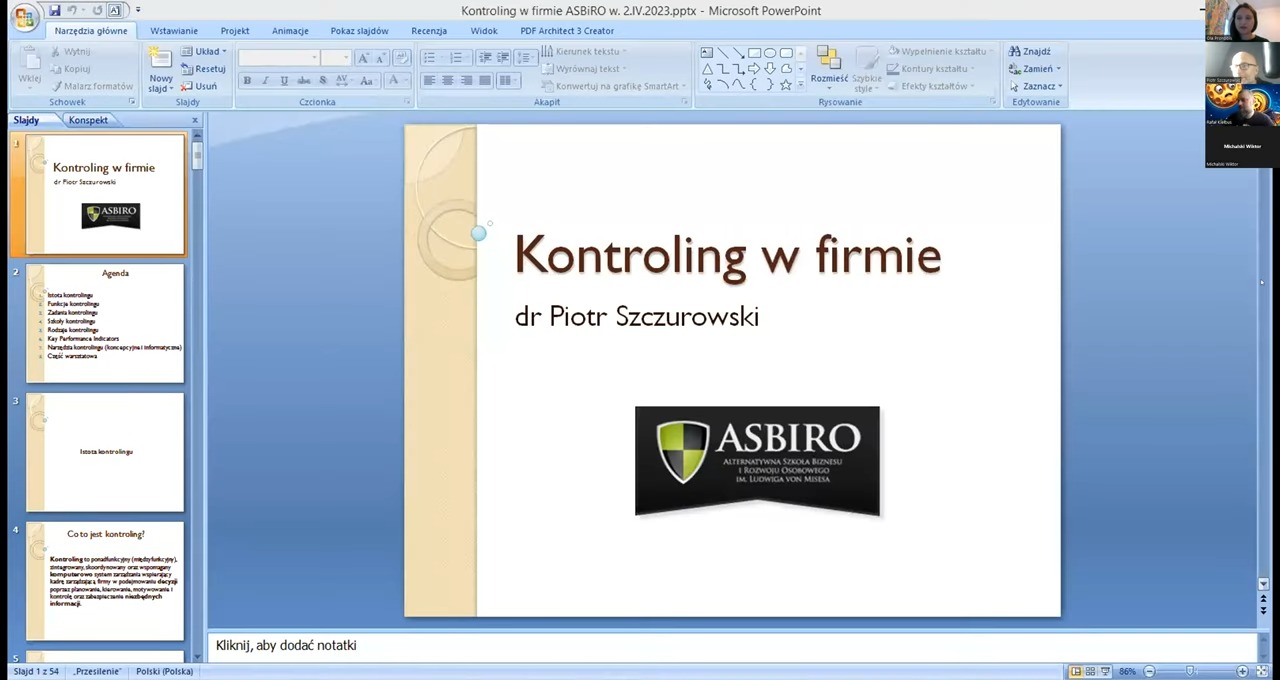Click the Redo icon in Quick Access Toolbar
This screenshot has height=680, width=1280.
point(97,10)
